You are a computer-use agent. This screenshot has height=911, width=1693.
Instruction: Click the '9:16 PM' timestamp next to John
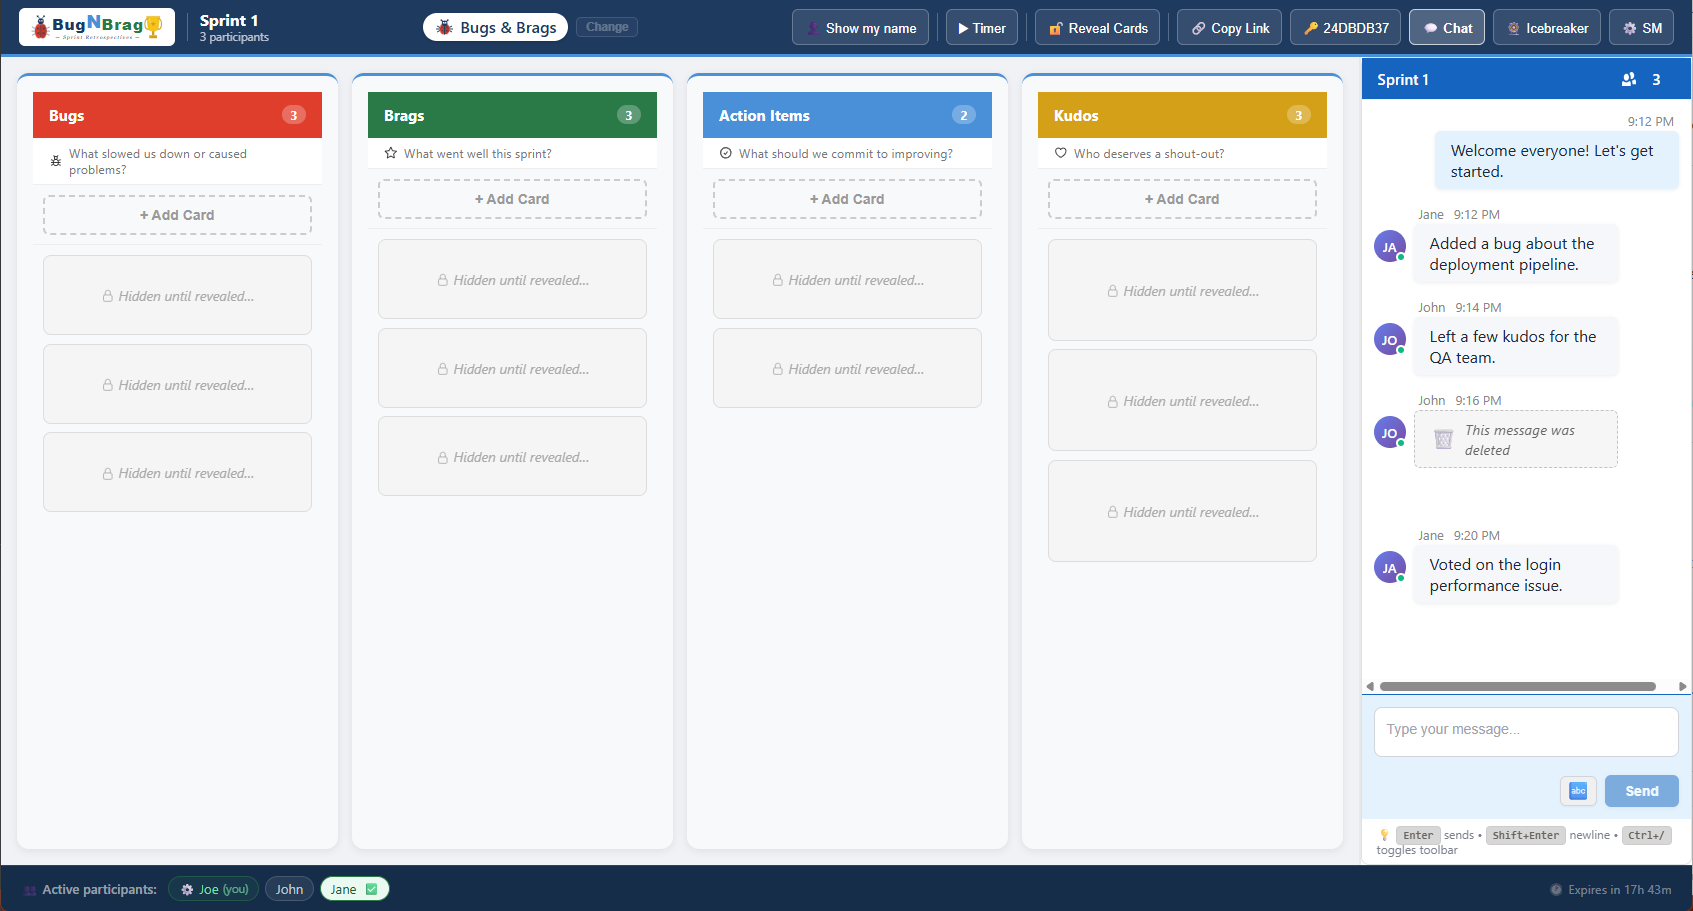pos(1478,401)
